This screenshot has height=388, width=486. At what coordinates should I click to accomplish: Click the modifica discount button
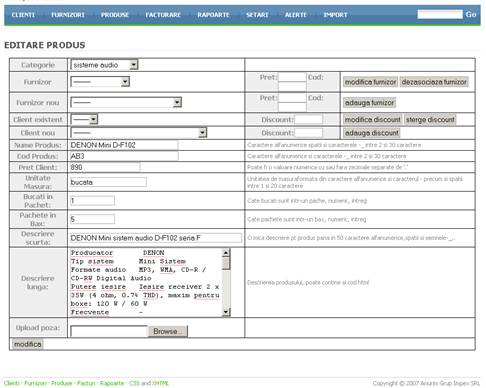coord(372,119)
